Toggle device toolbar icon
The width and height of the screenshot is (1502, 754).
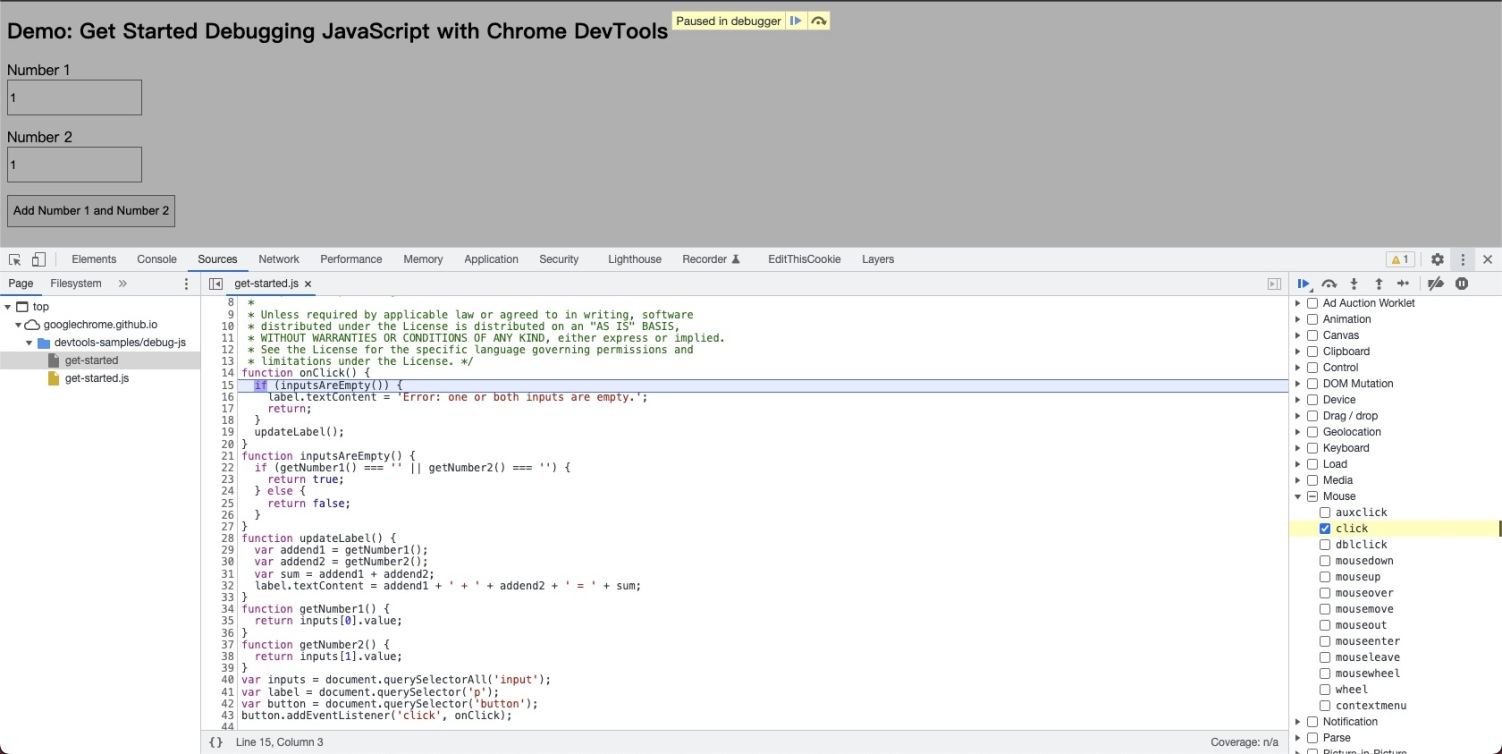(x=38, y=259)
